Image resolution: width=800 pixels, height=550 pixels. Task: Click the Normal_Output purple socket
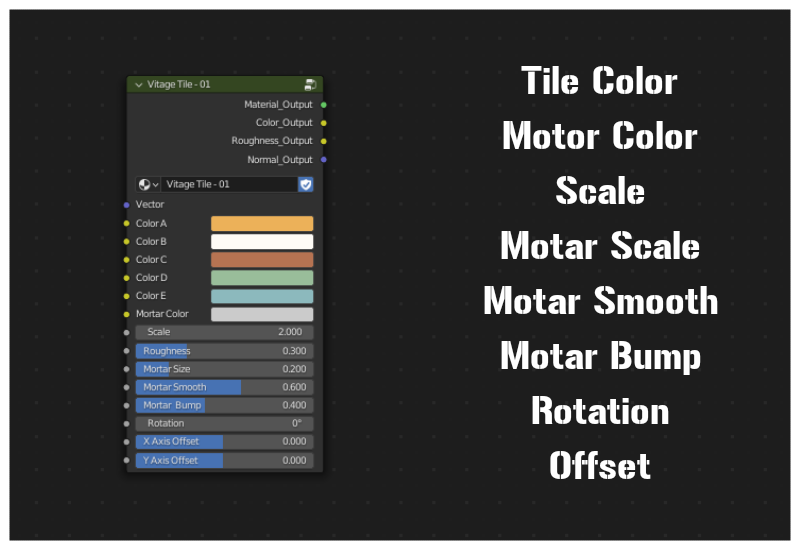(x=323, y=160)
